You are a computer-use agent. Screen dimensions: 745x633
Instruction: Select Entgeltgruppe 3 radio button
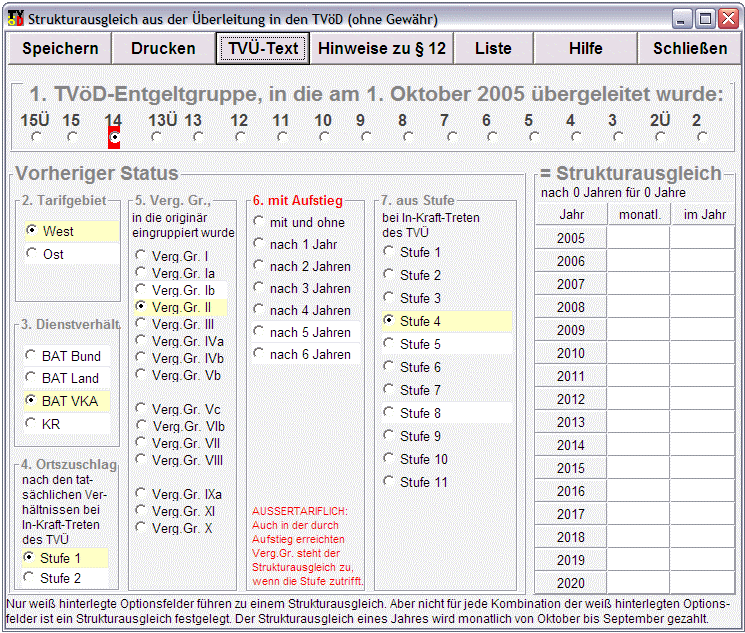(618, 137)
